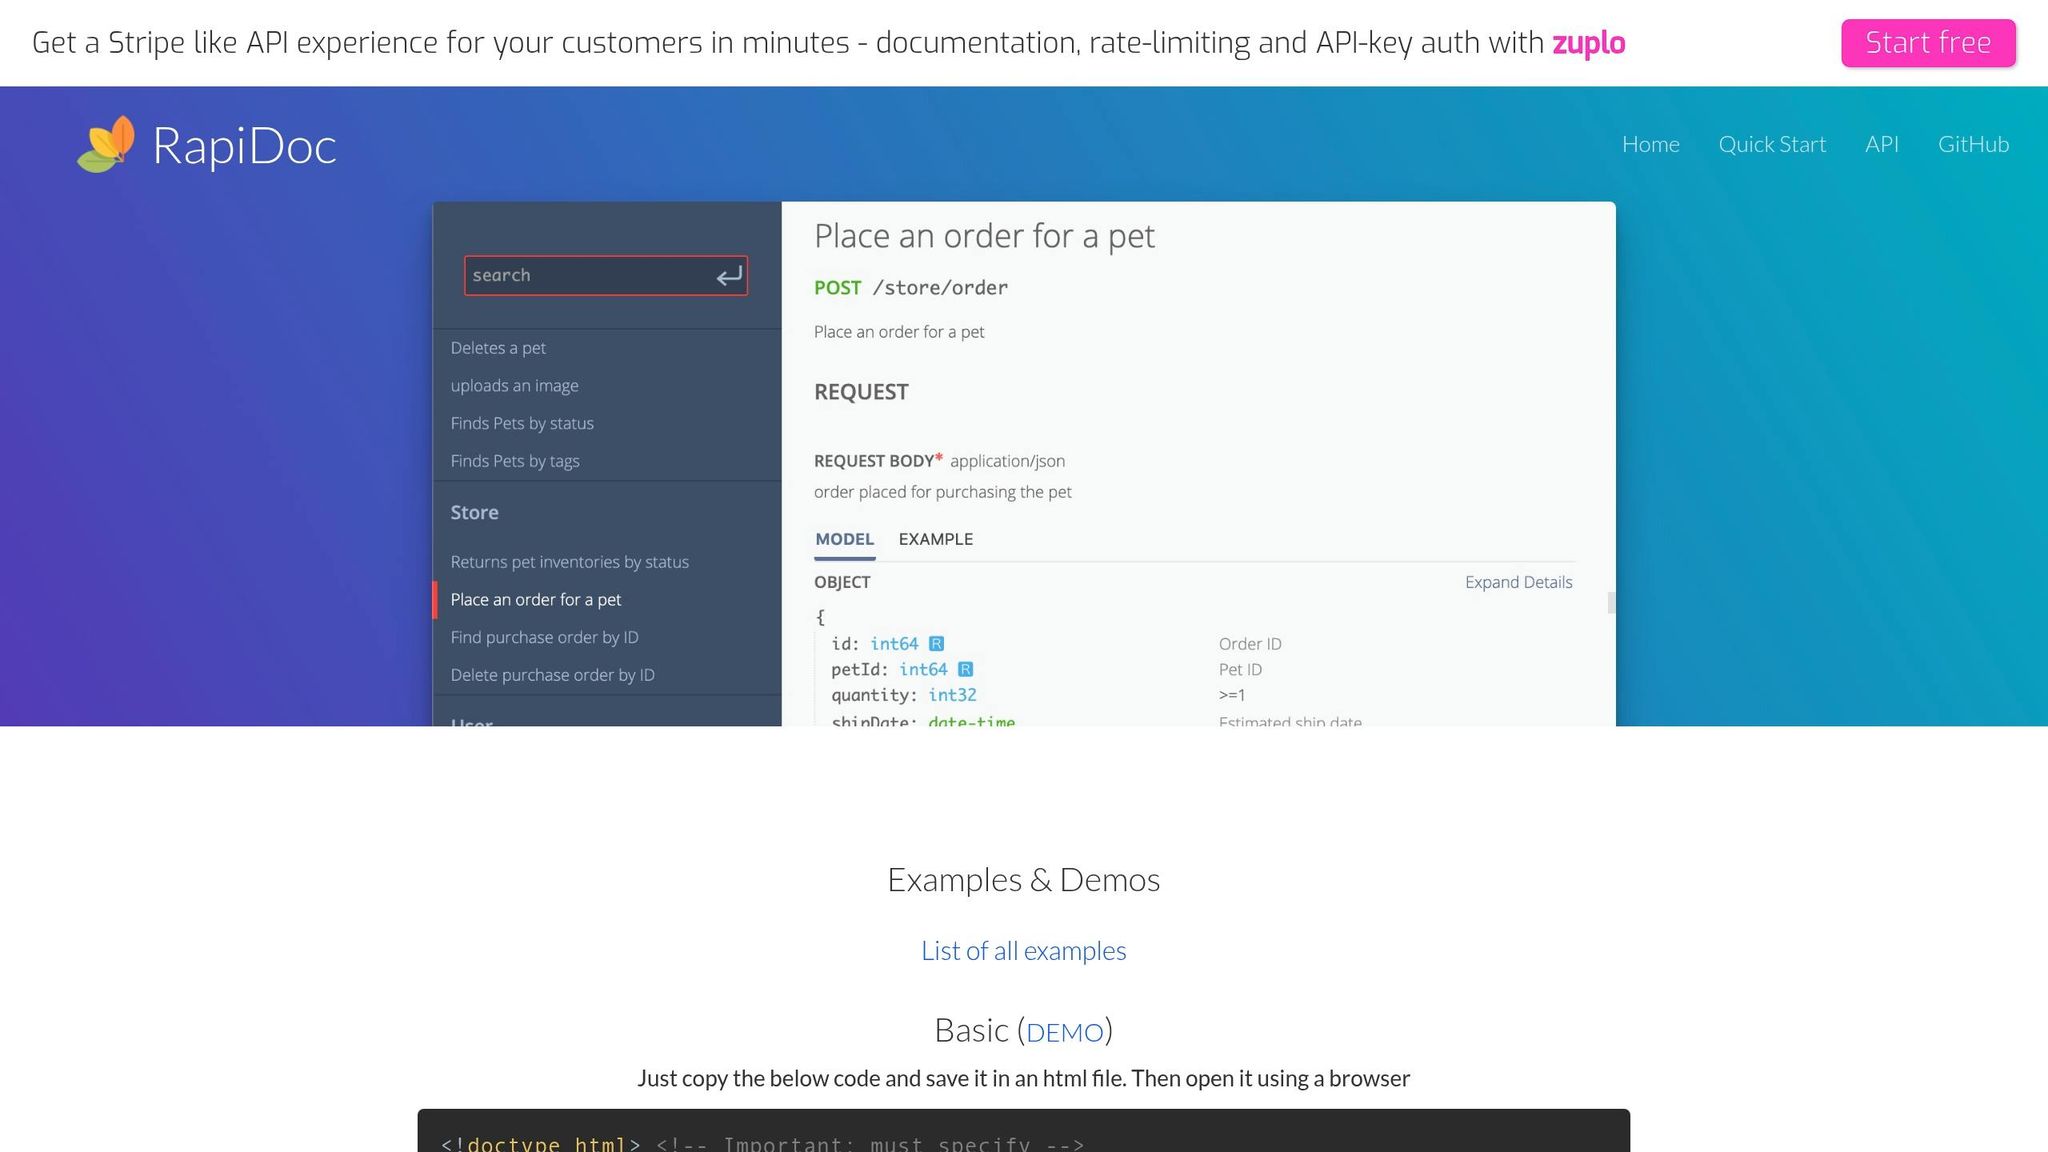This screenshot has width=2048, height=1152.
Task: Switch to the MODEL tab
Action: pos(845,540)
